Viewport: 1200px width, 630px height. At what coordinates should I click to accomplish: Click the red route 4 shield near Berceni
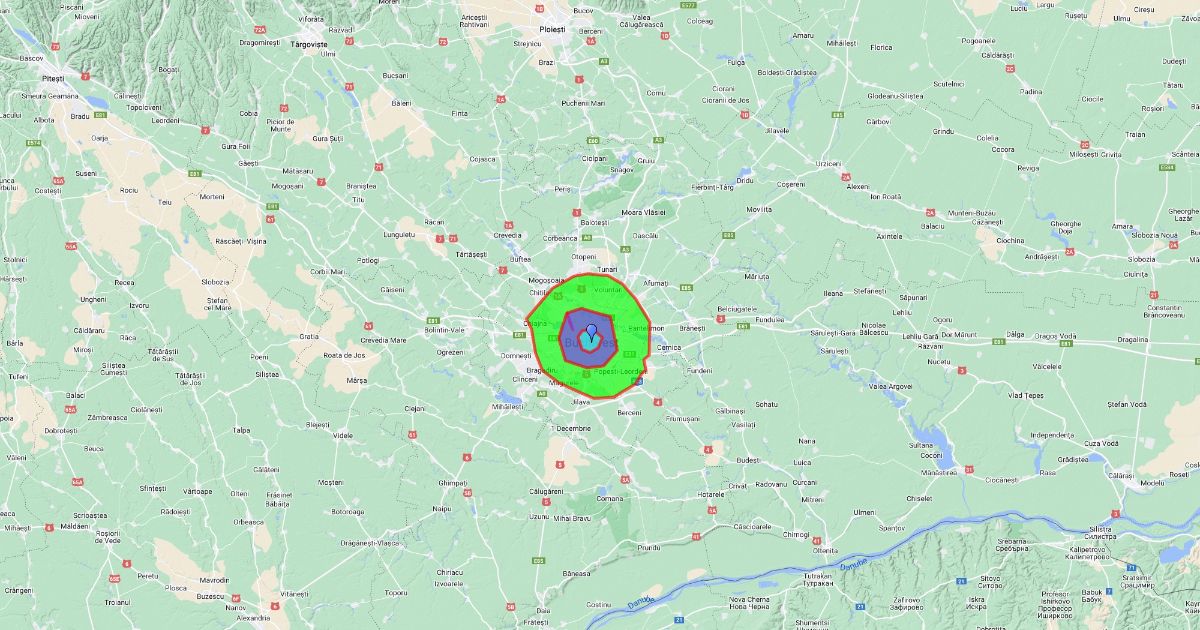click(x=657, y=402)
